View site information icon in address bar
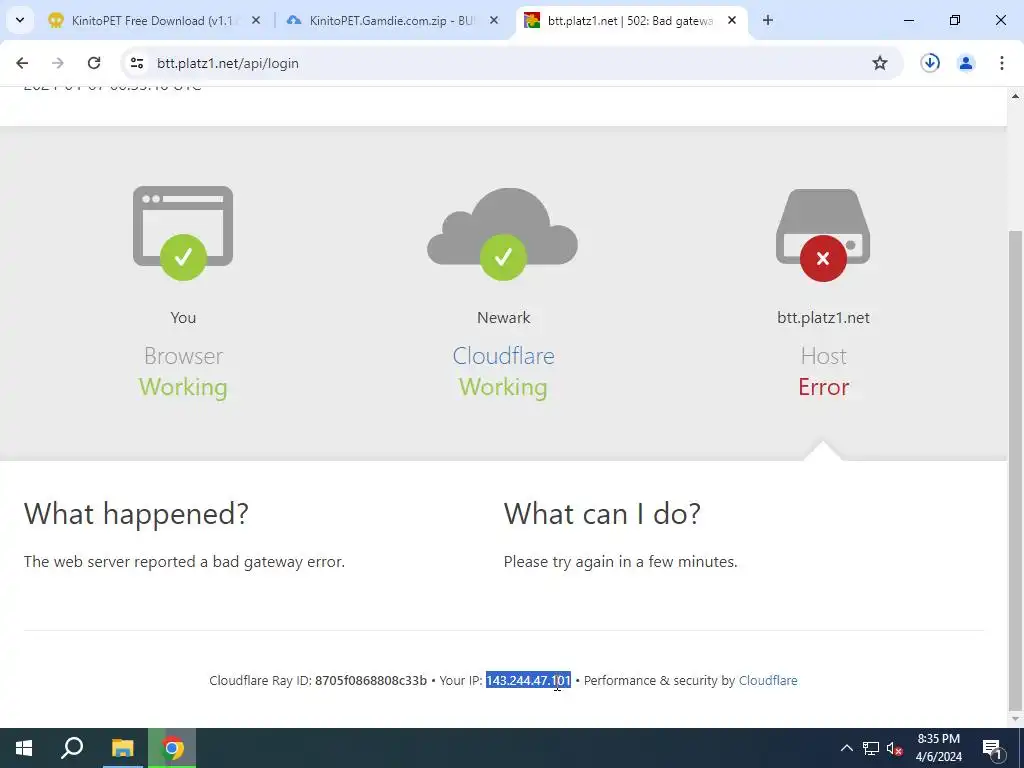The width and height of the screenshot is (1024, 768). [x=136, y=63]
